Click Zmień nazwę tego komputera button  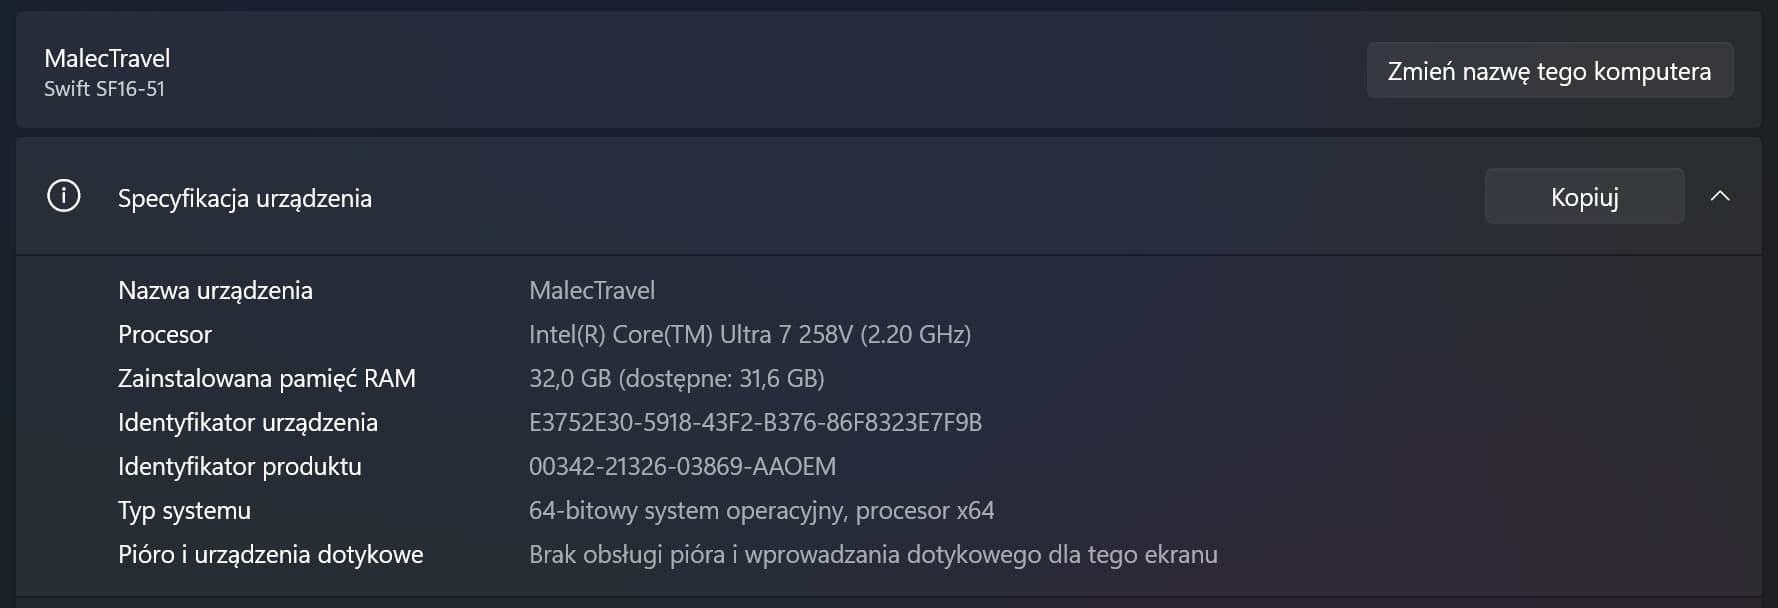tap(1549, 70)
